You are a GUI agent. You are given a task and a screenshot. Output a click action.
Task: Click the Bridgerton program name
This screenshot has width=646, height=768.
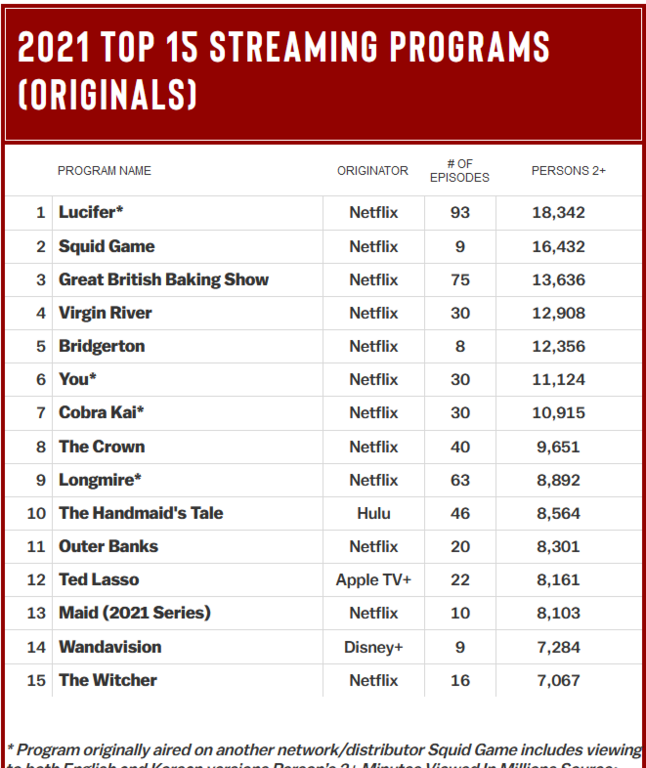pos(101,346)
